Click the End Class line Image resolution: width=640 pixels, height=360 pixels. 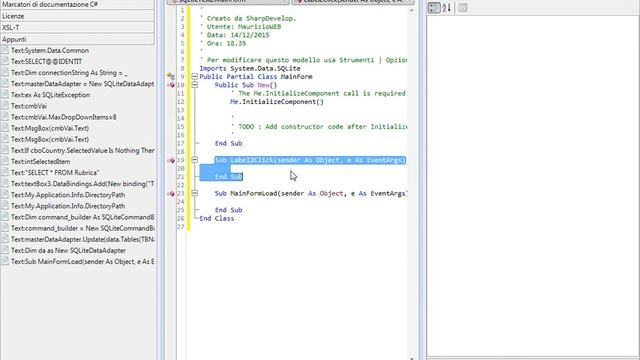coord(217,218)
